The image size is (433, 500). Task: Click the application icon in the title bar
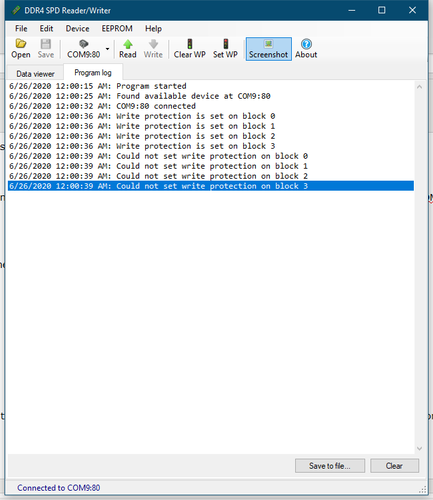tap(16, 10)
